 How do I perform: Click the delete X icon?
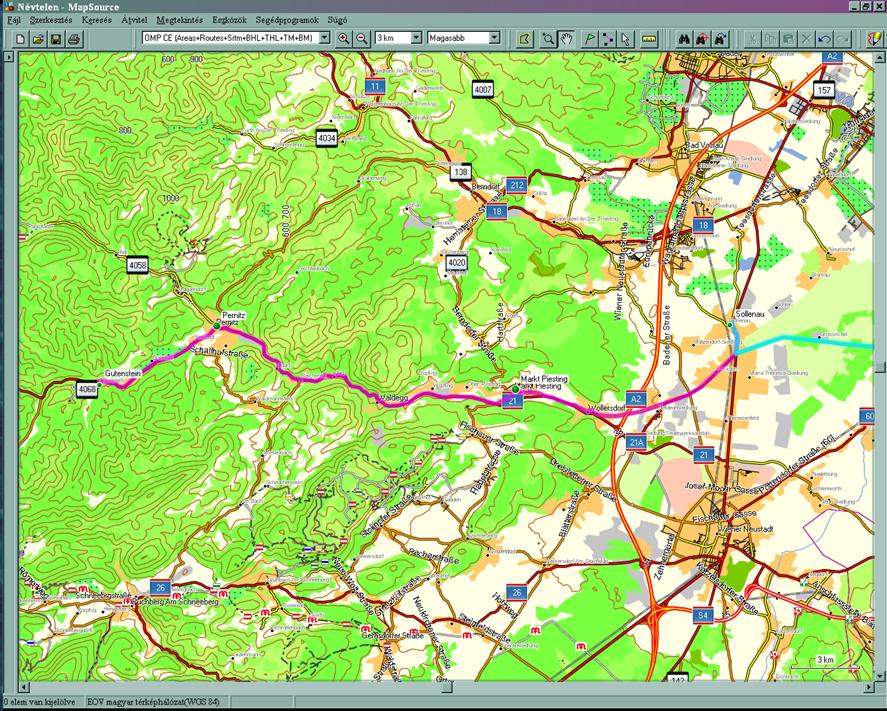pos(806,39)
